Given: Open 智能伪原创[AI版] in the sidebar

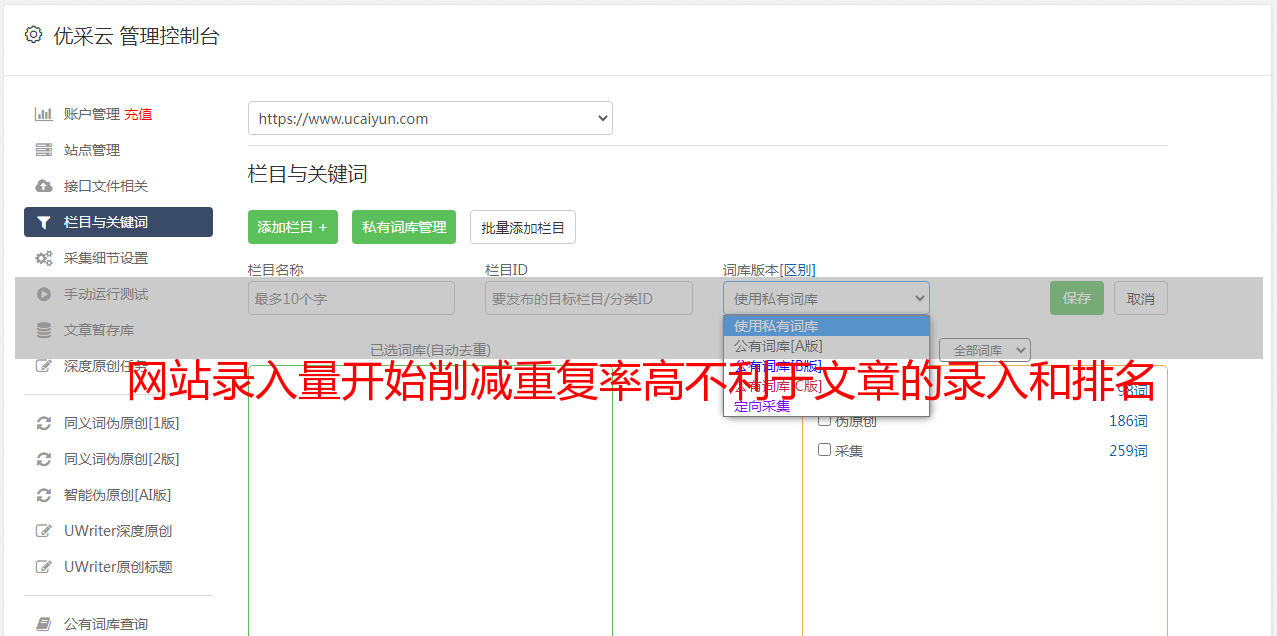Looking at the screenshot, I should 118,495.
